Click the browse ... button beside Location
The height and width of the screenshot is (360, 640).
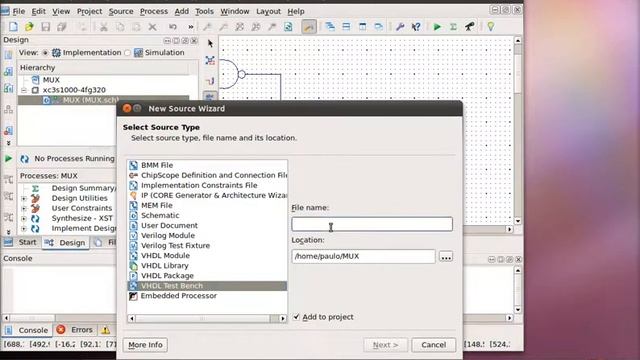click(x=446, y=257)
